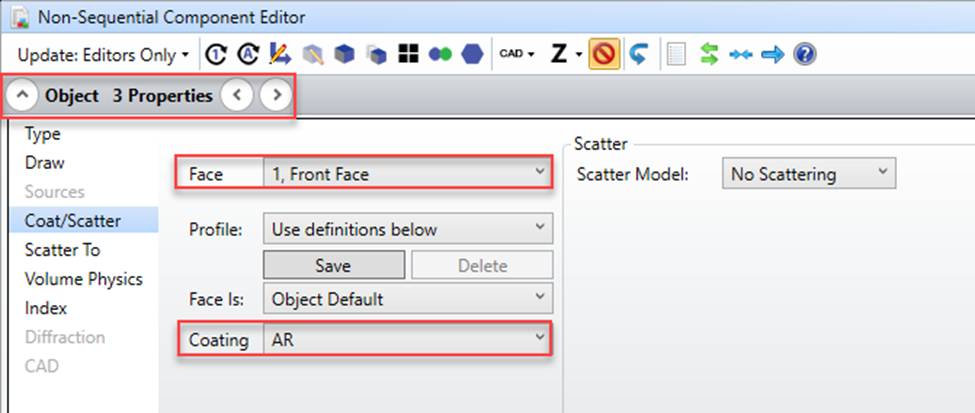This screenshot has height=413, width=975.
Task: Click the green swap arrows icon
Action: [x=709, y=54]
